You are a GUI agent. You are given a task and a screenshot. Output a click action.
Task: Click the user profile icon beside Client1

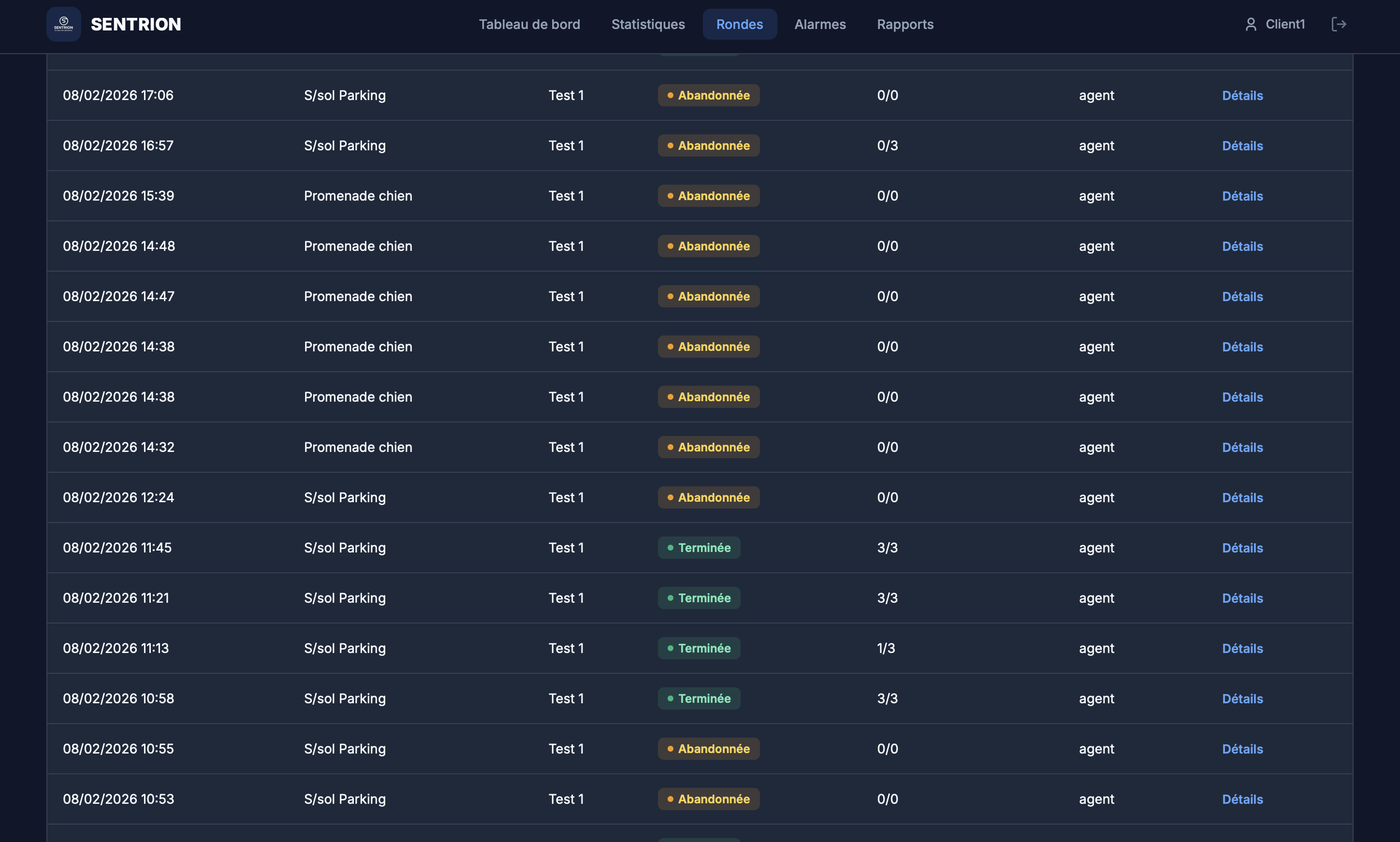tap(1250, 24)
